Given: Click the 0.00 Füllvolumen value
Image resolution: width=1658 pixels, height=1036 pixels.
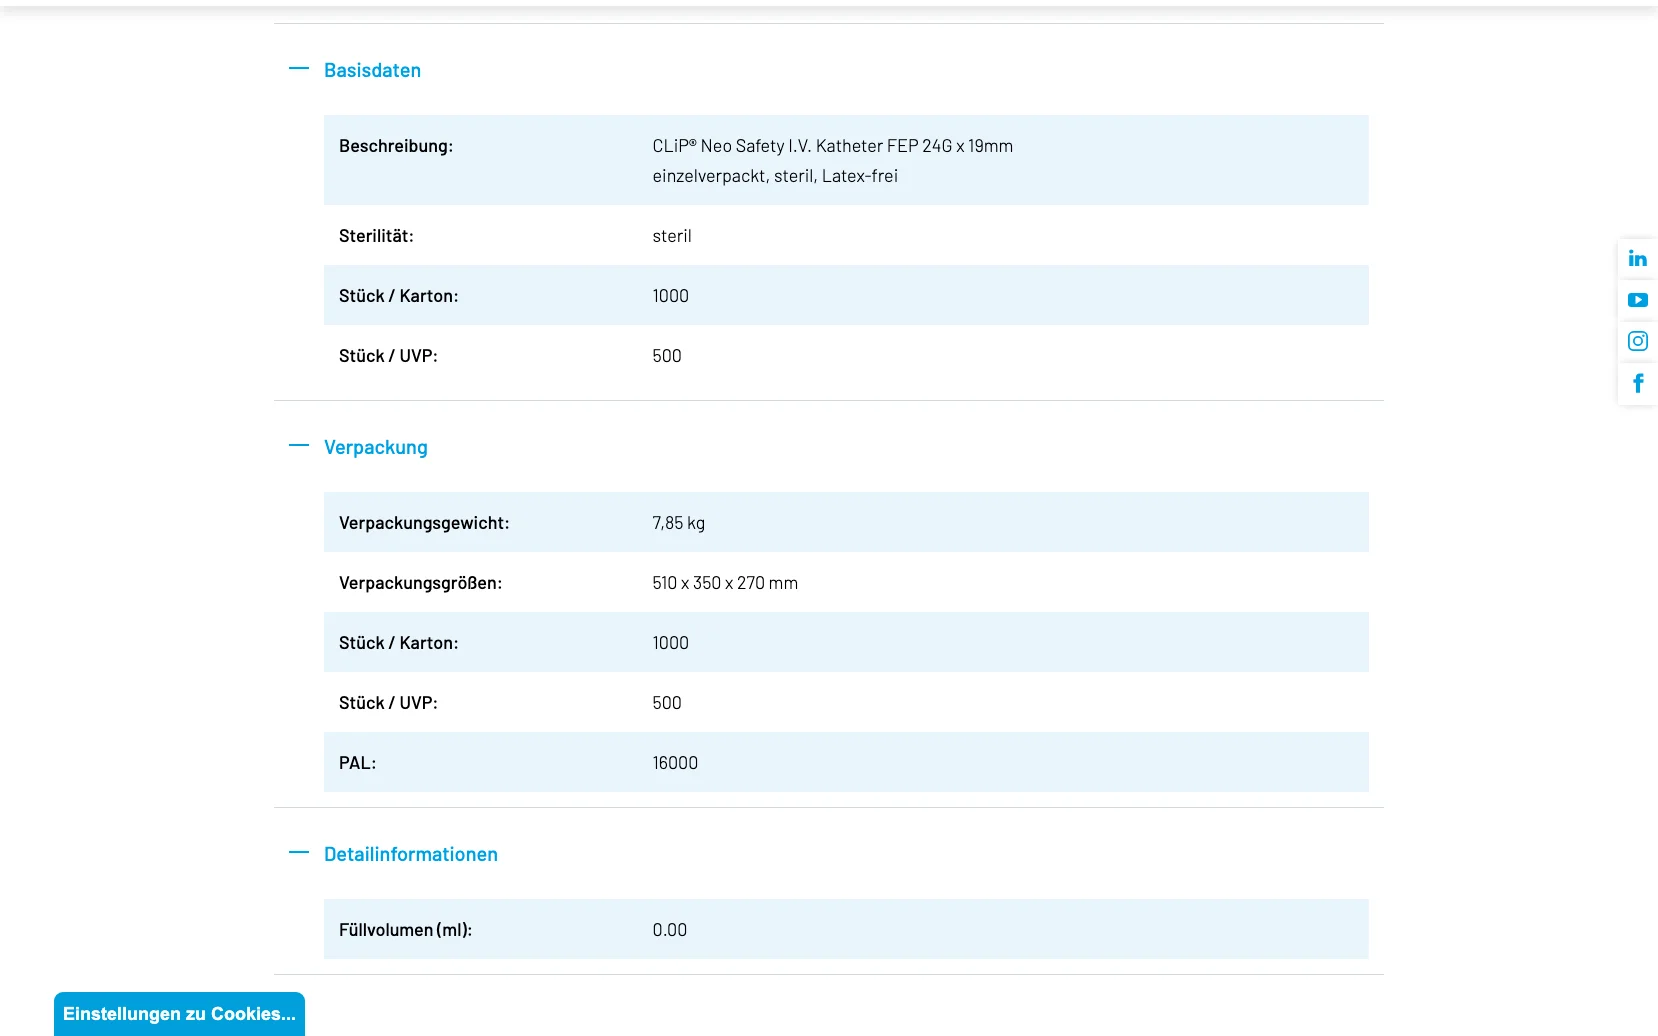Looking at the screenshot, I should tap(669, 930).
